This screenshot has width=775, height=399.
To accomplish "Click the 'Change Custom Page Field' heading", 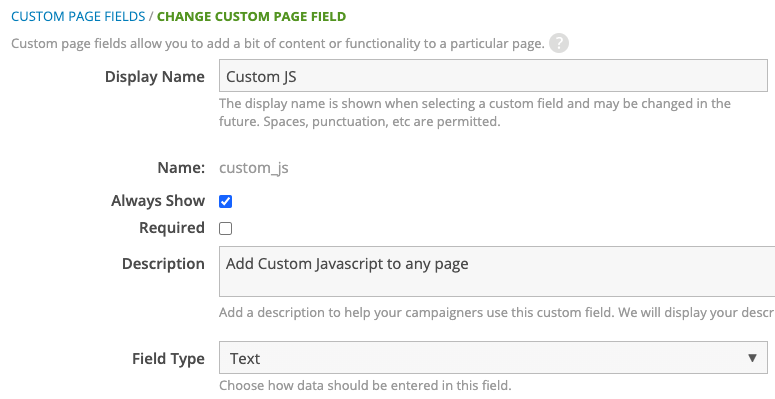I will 252,16.
